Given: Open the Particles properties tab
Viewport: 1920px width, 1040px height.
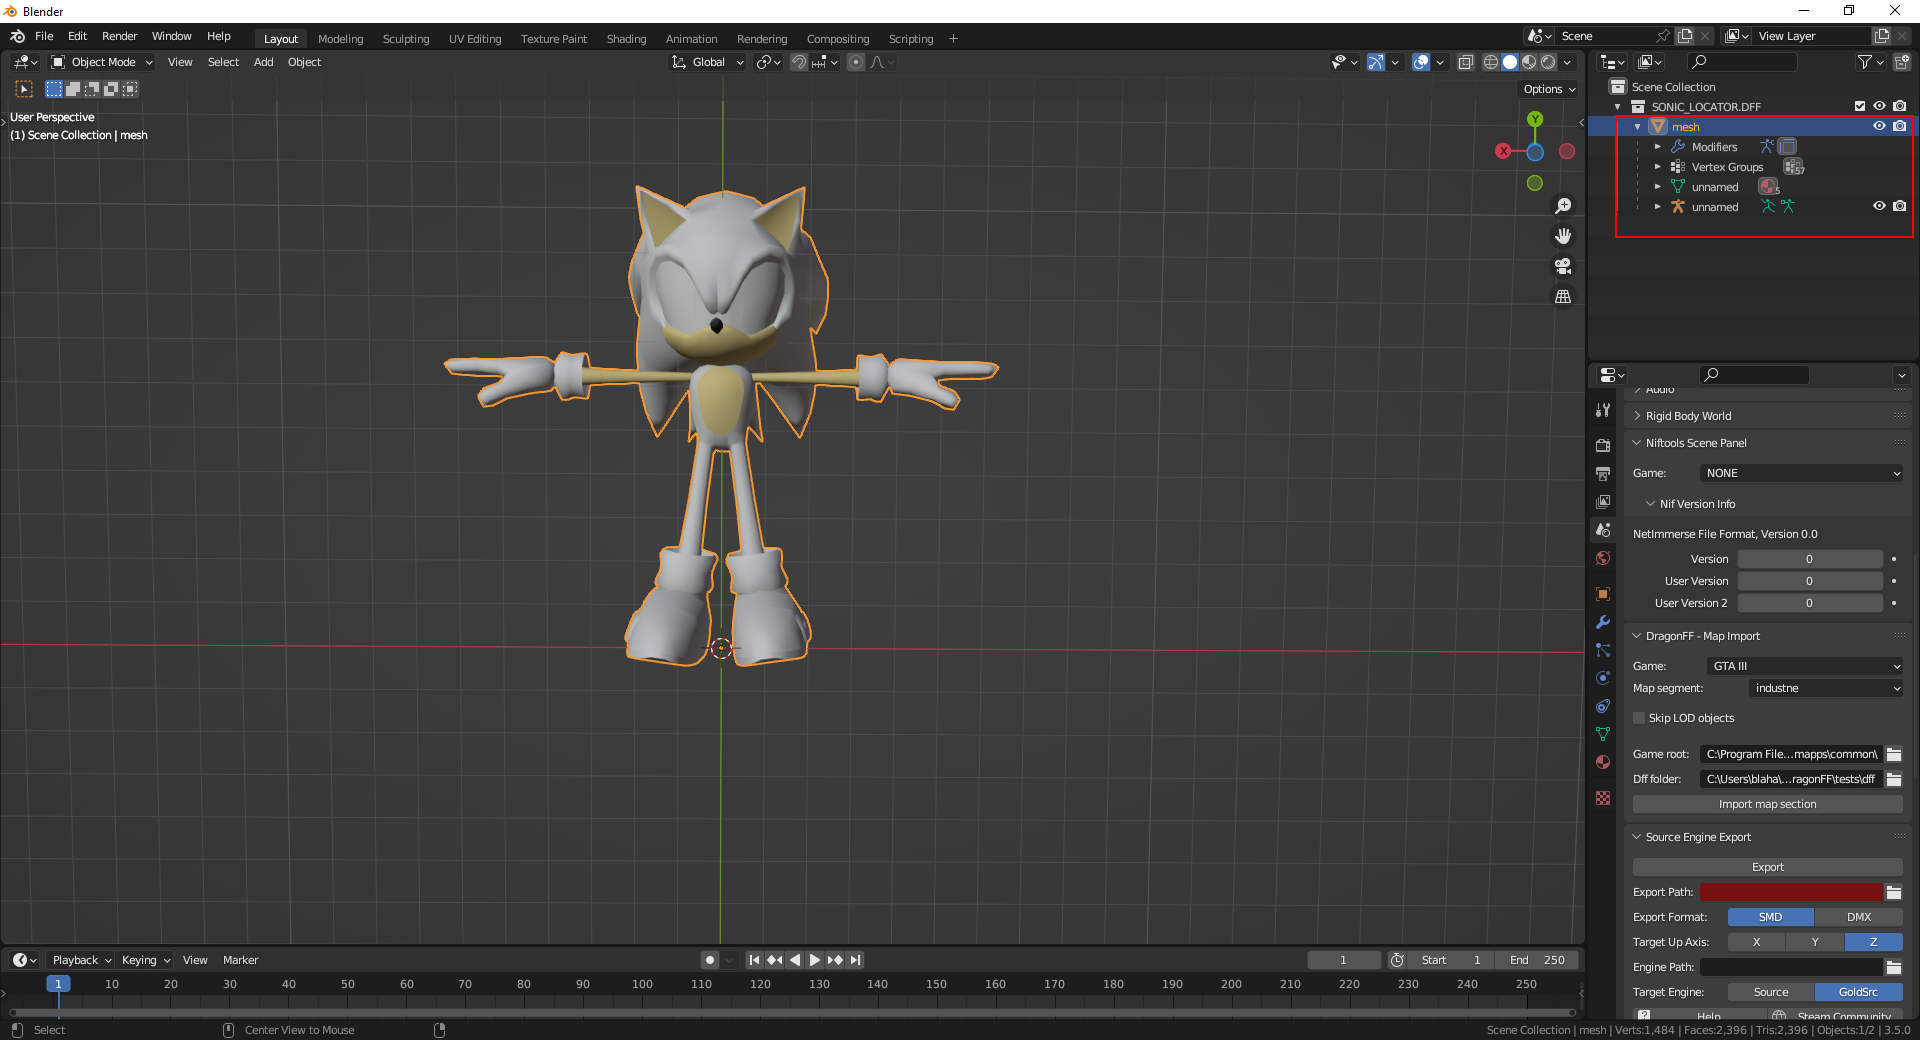Looking at the screenshot, I should [x=1603, y=650].
